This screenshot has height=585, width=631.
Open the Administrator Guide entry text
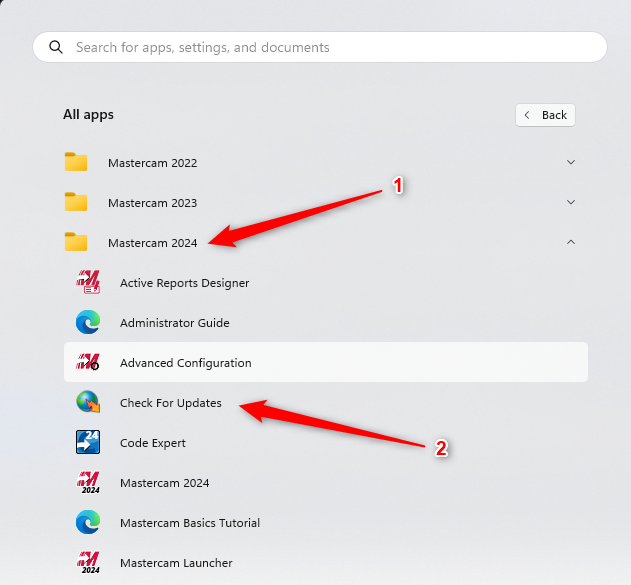pos(175,323)
